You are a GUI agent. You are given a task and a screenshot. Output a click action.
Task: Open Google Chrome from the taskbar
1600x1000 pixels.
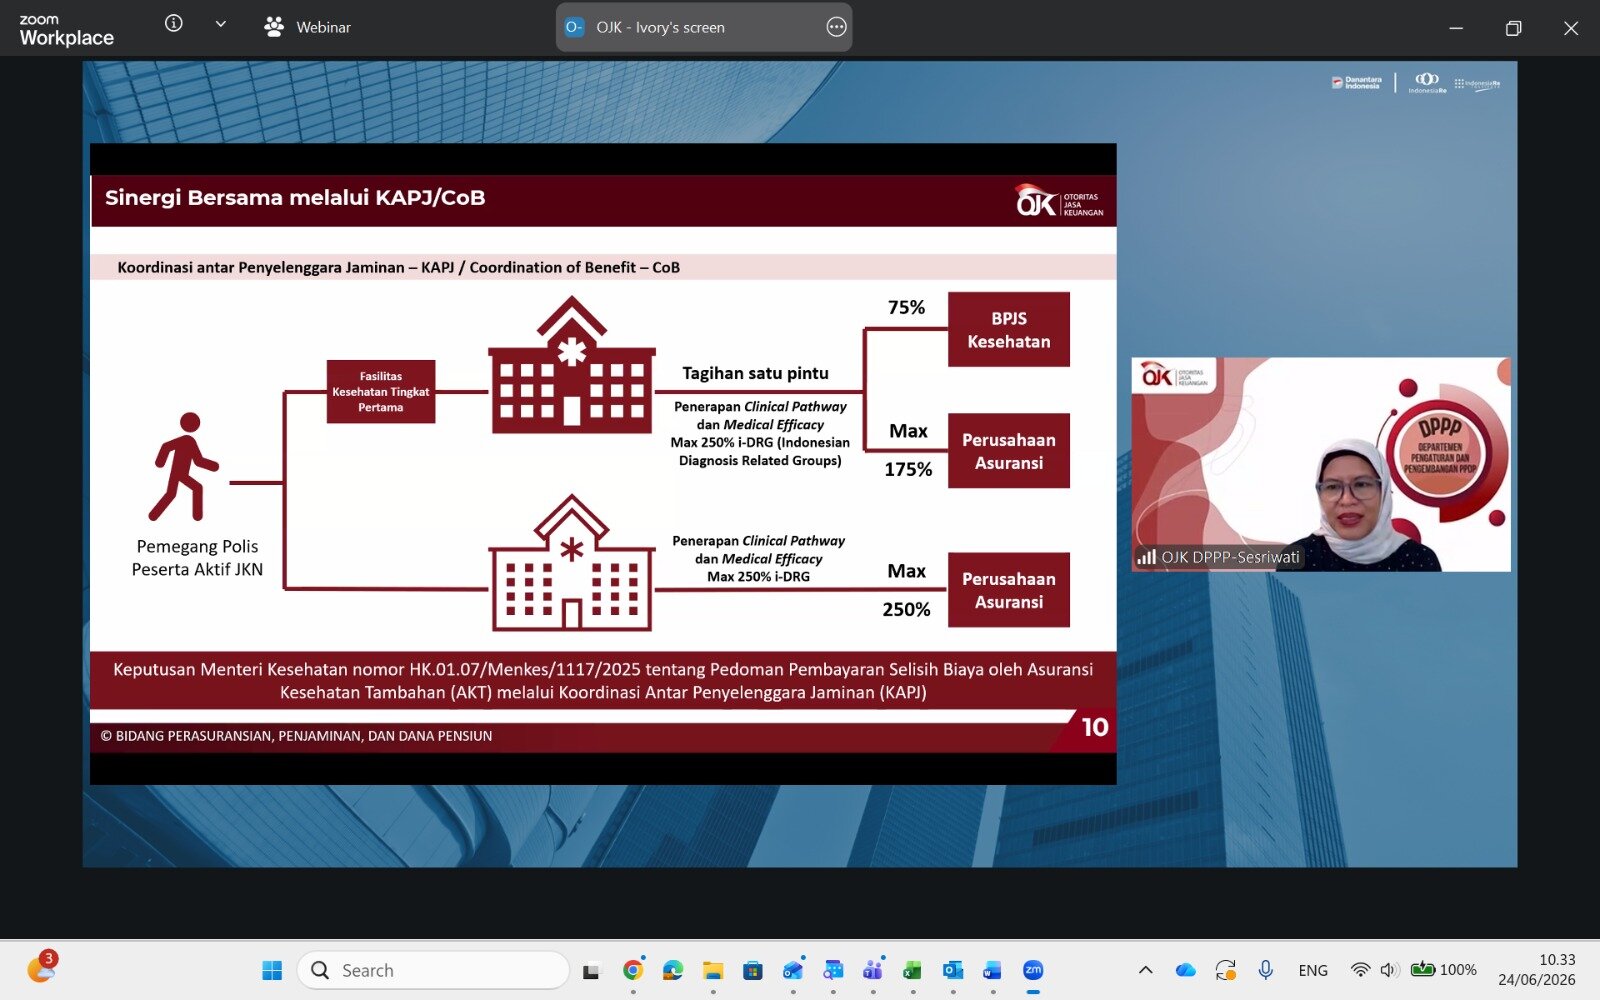(632, 970)
